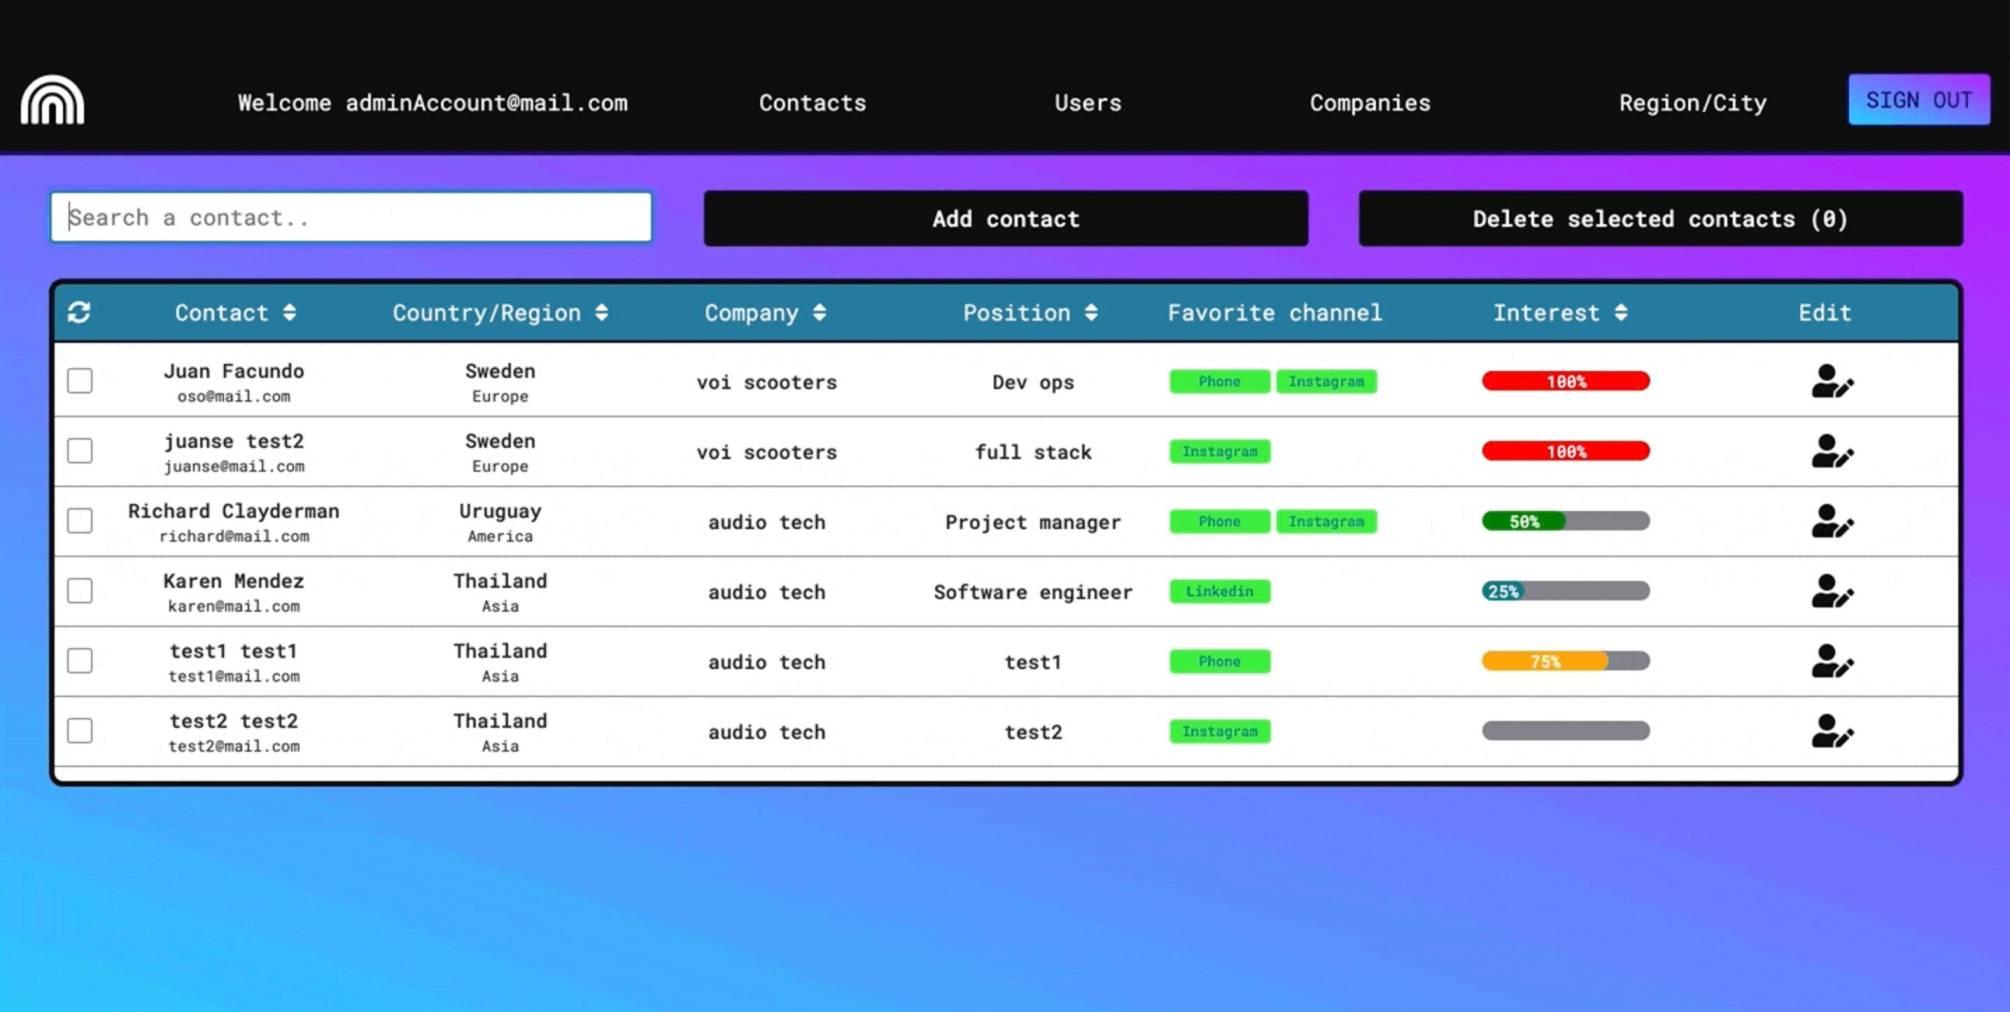The width and height of the screenshot is (2010, 1012).
Task: Click Uruguay country cell
Action: pyautogui.click(x=500, y=511)
